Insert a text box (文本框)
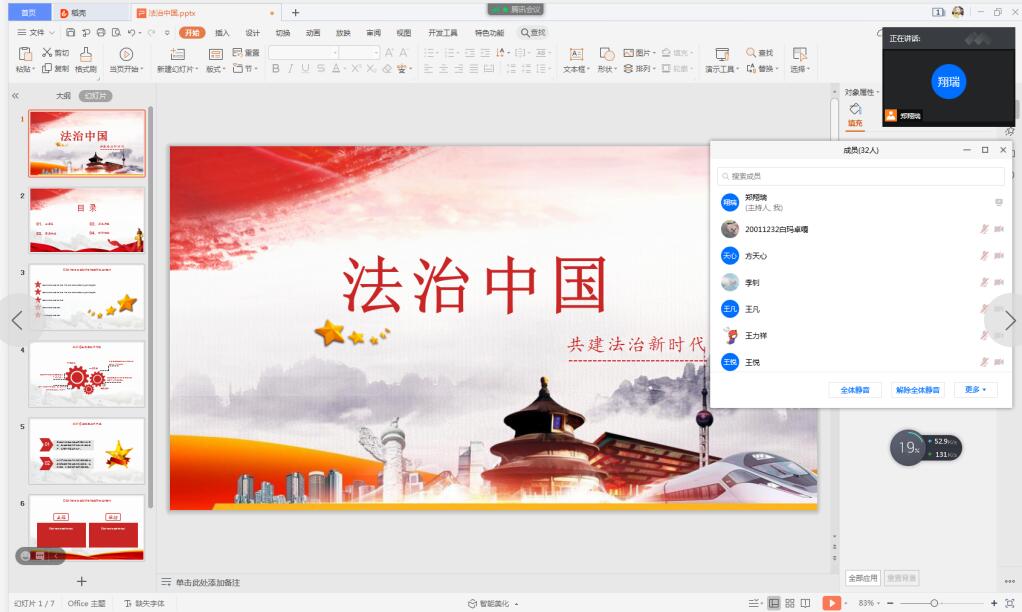This screenshot has height=612, width=1022. click(x=576, y=54)
